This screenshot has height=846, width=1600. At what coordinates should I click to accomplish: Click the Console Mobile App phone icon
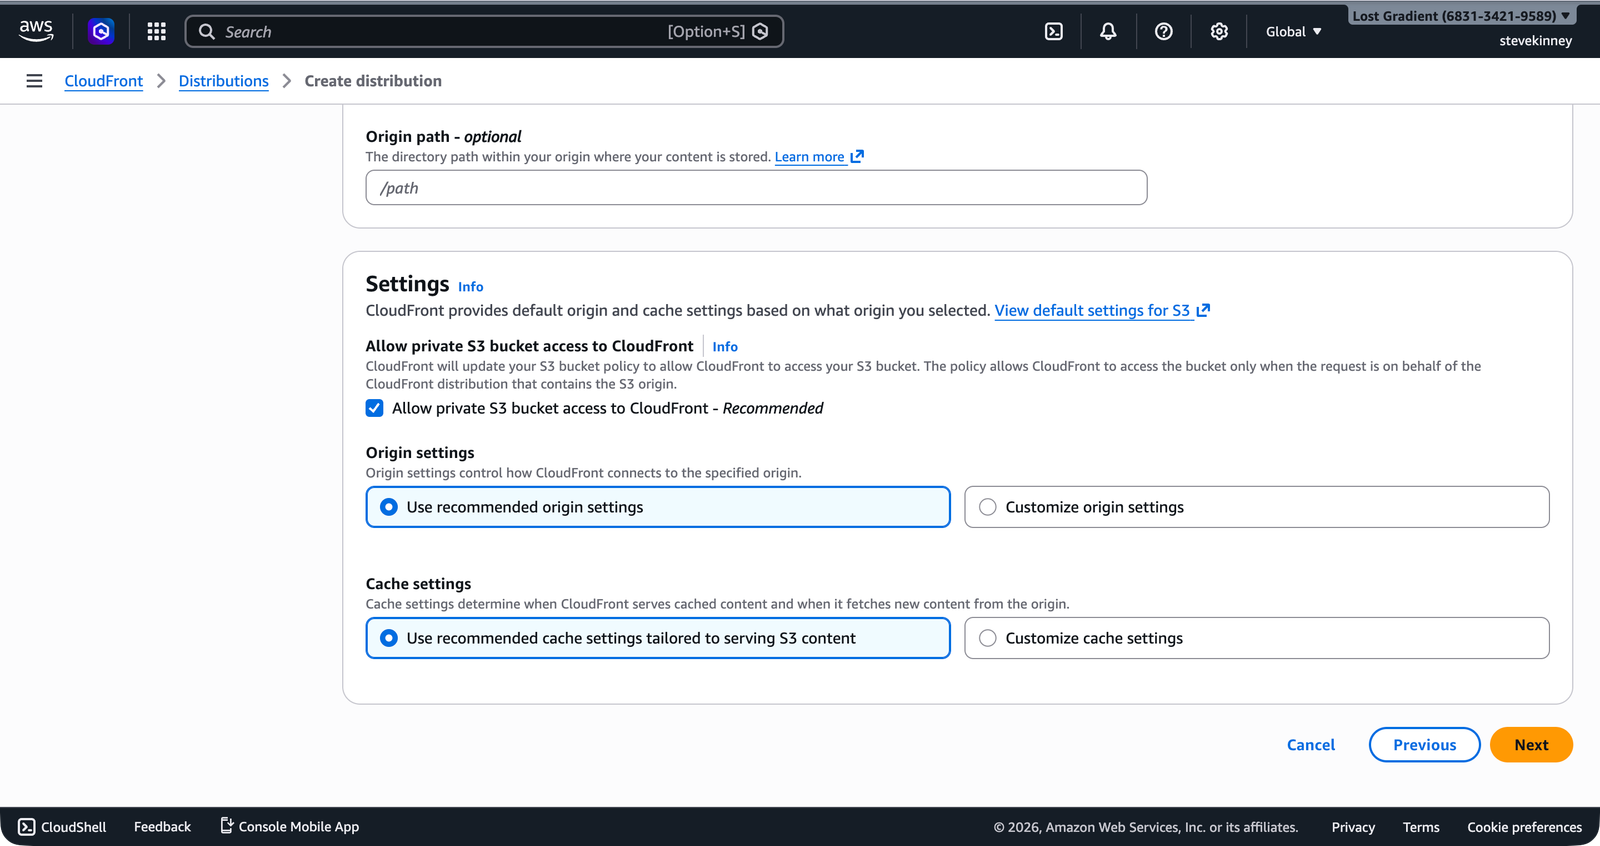point(227,826)
